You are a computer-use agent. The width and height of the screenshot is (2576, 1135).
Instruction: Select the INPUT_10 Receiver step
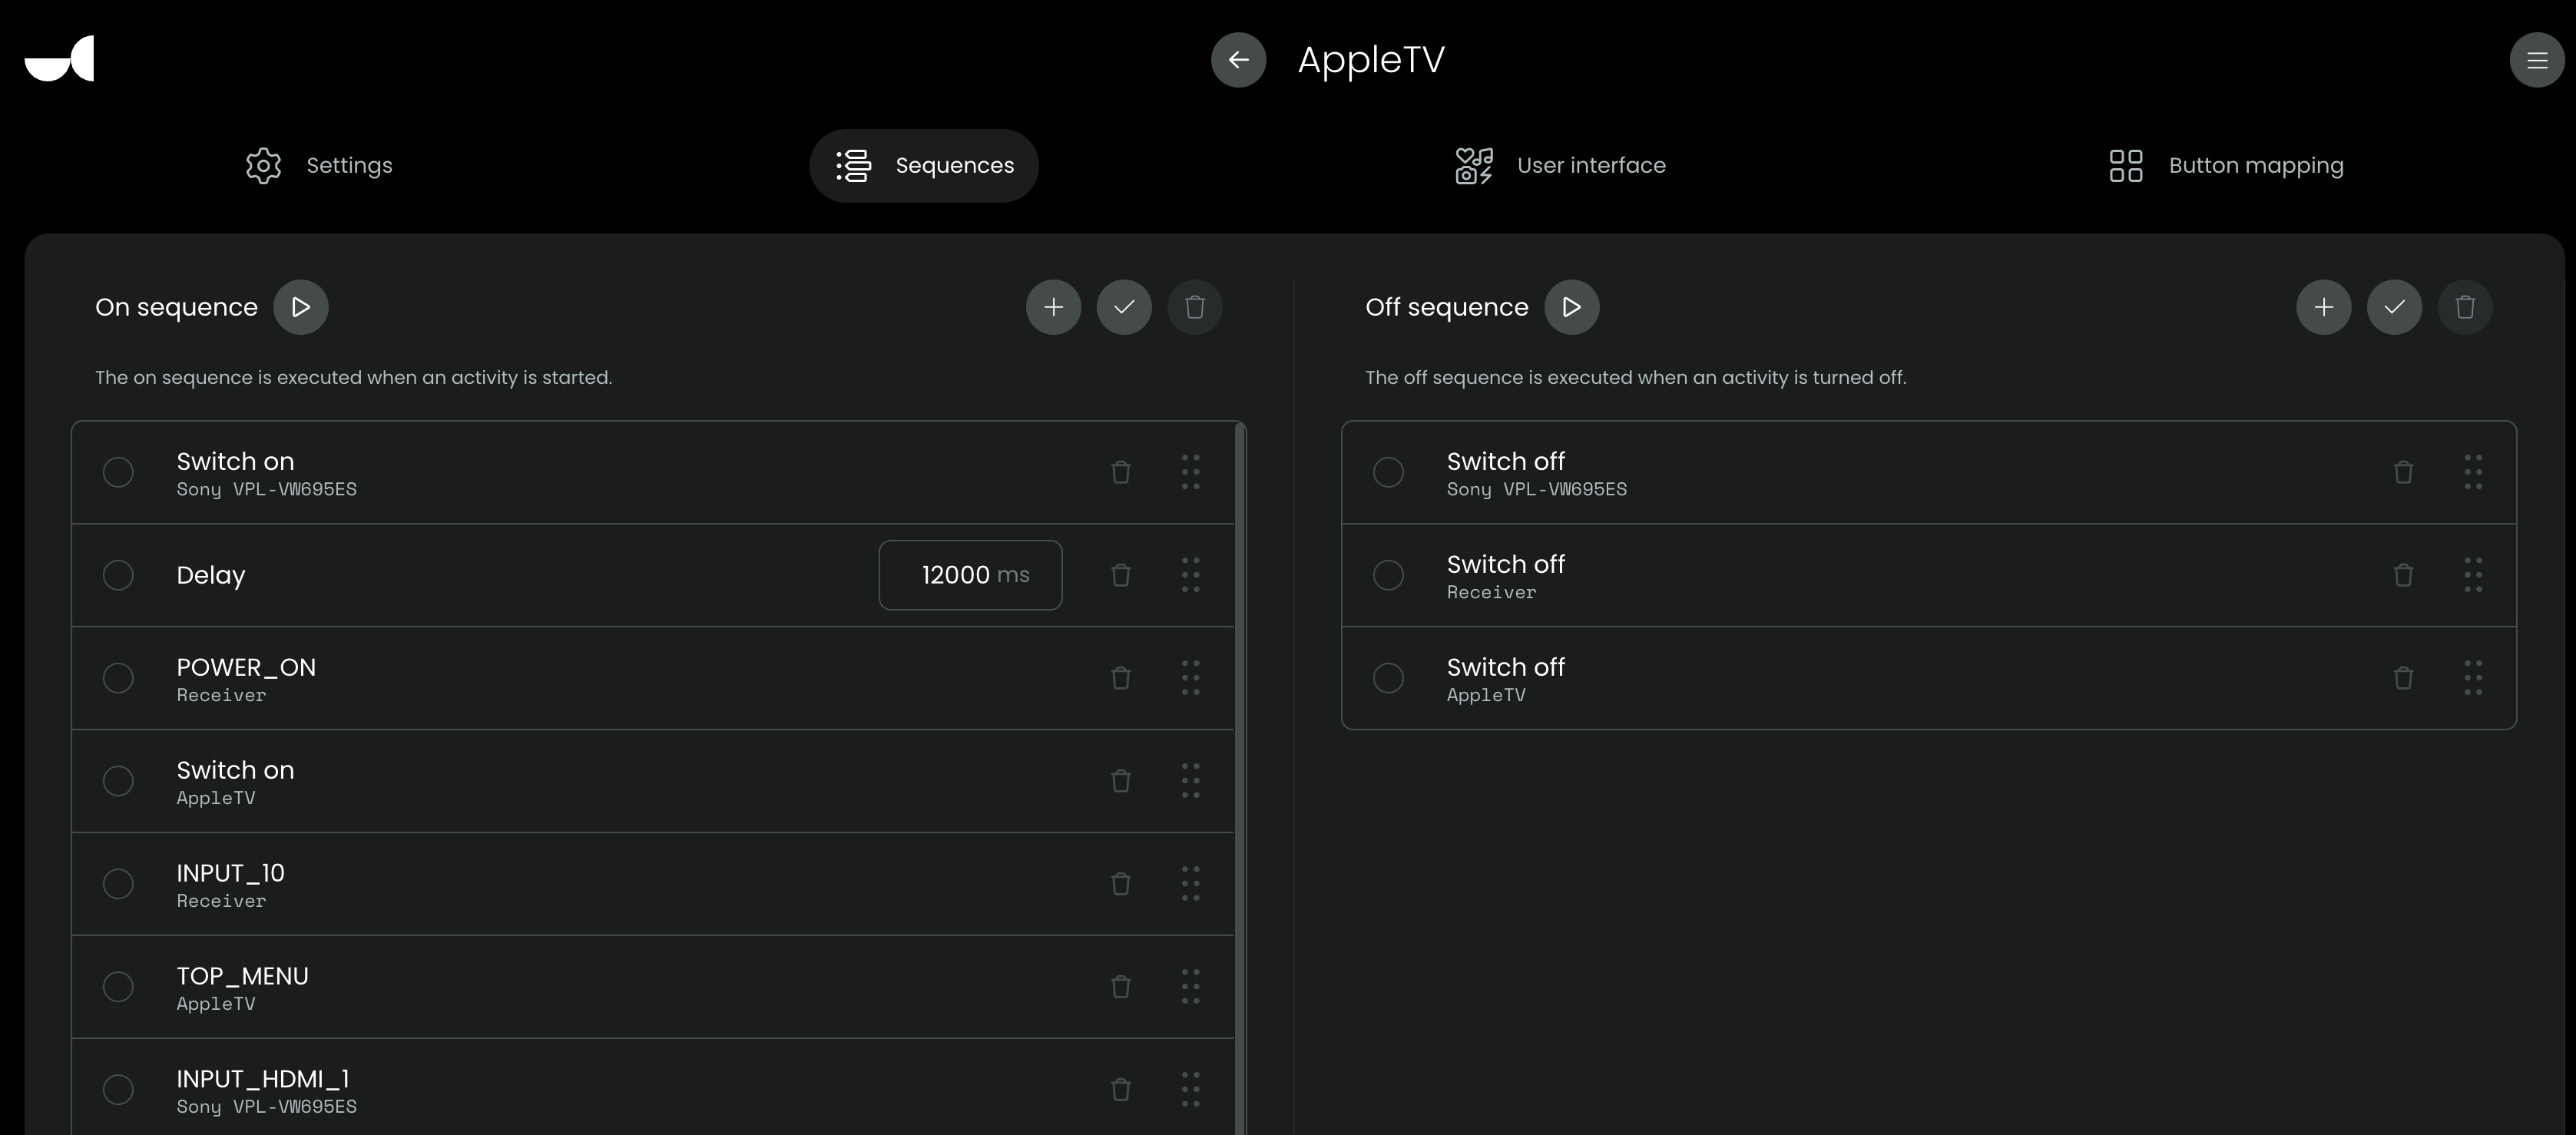click(118, 884)
